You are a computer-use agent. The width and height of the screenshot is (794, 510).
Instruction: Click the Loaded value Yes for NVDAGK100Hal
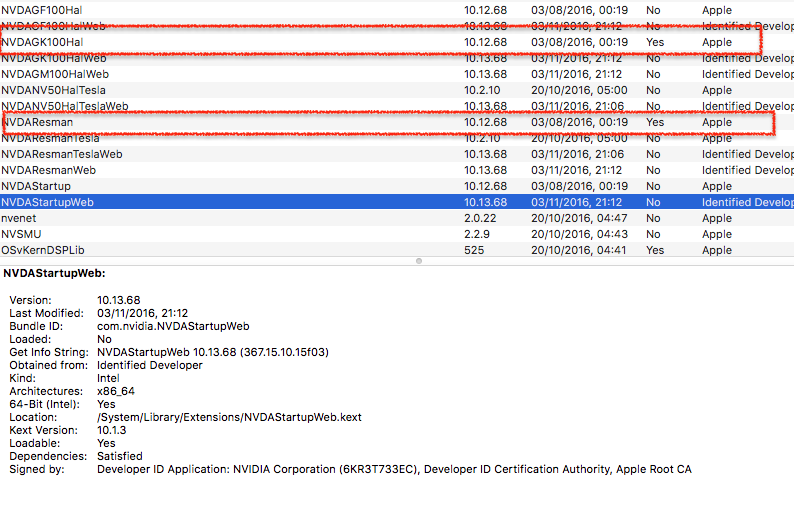pos(655,42)
